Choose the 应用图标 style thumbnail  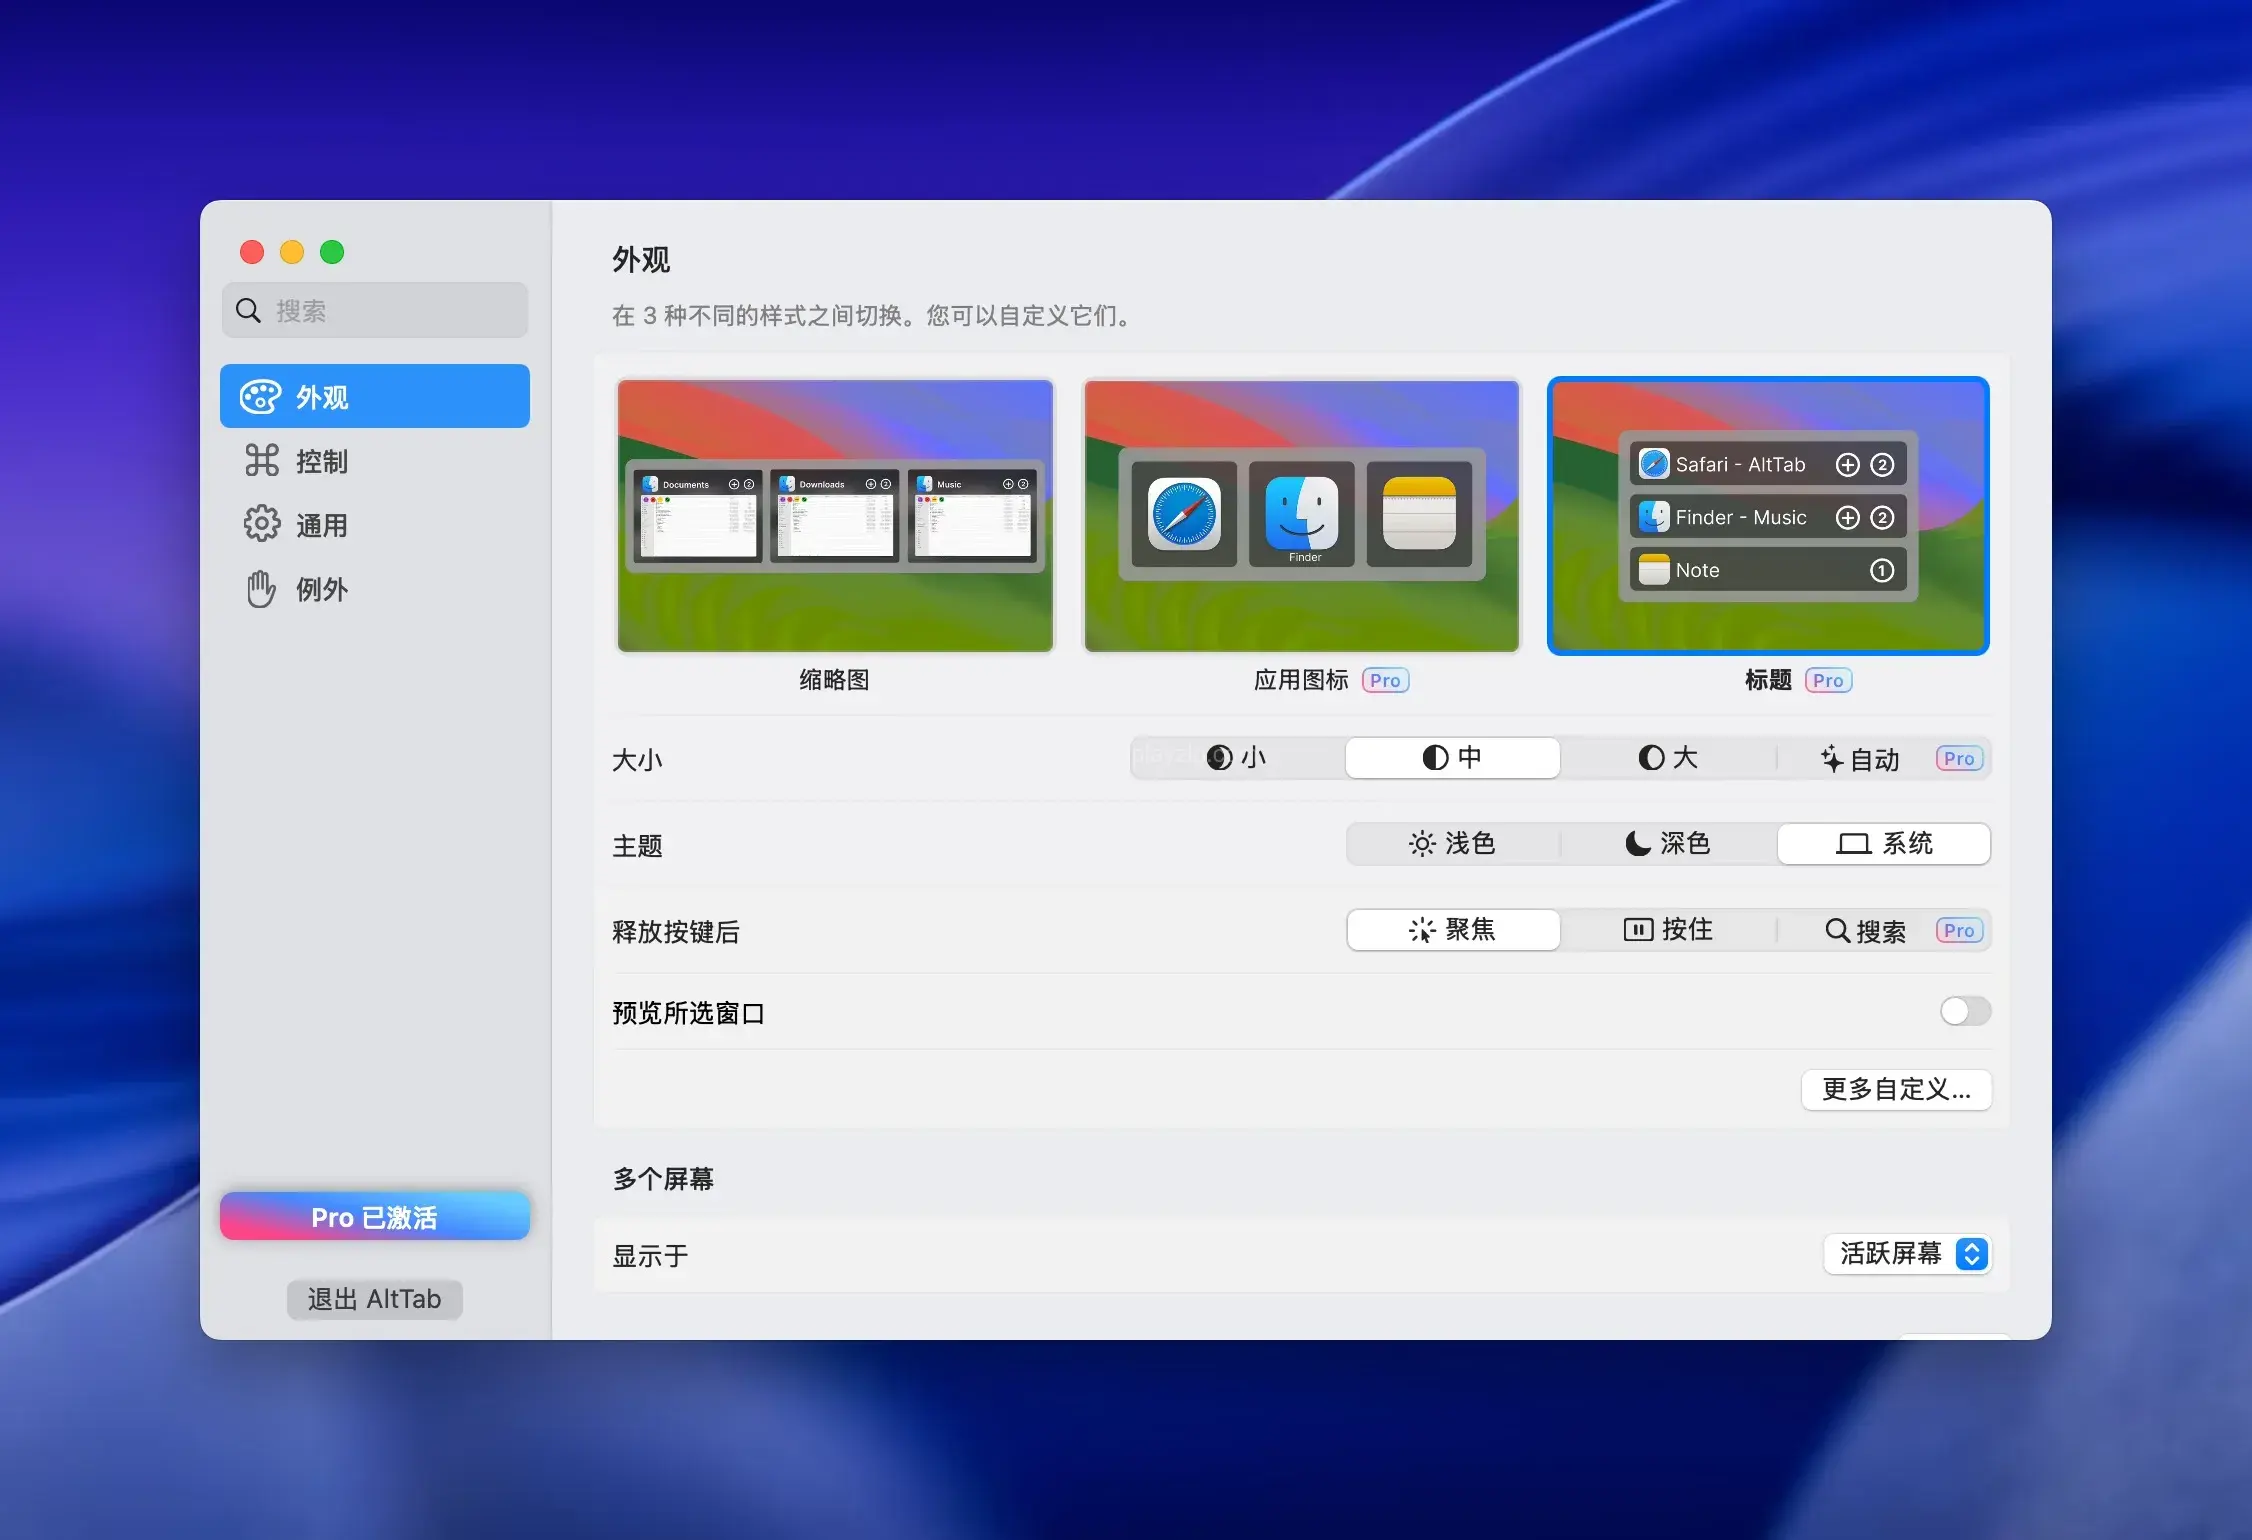pyautogui.click(x=1302, y=516)
